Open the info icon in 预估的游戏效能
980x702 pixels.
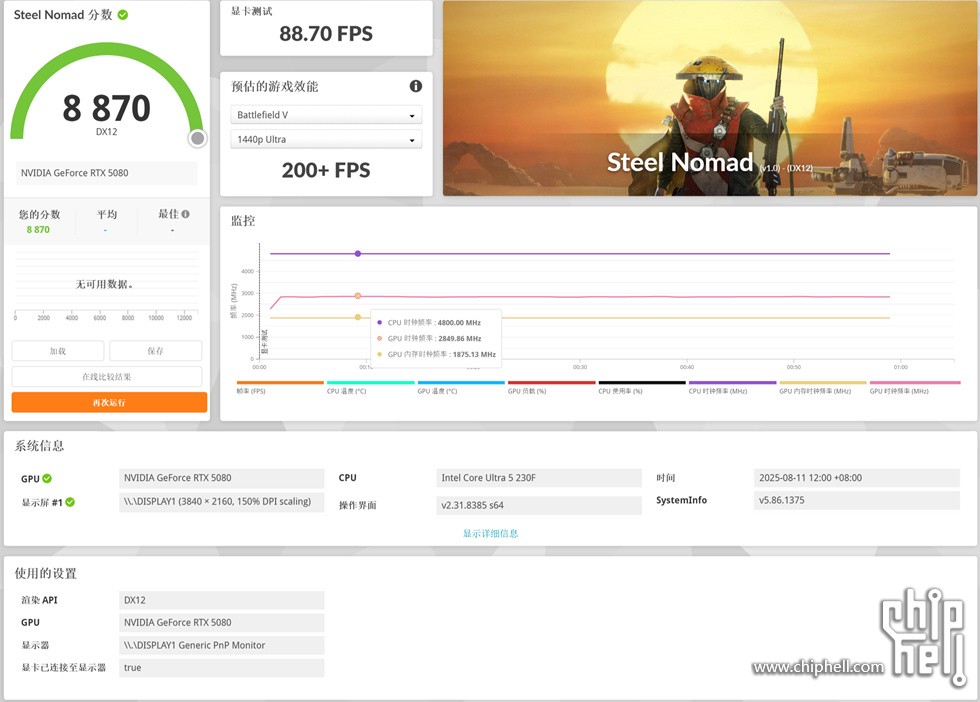click(416, 86)
